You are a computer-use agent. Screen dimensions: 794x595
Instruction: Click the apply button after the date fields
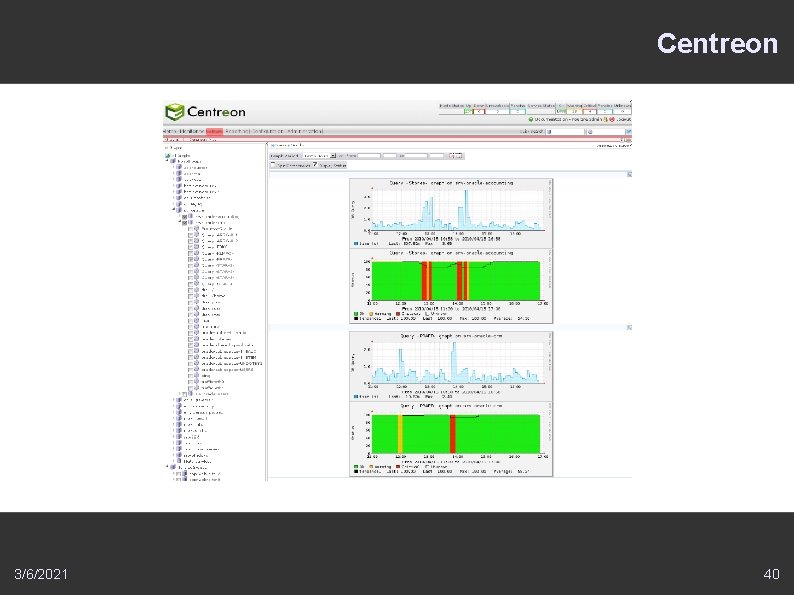[x=456, y=155]
